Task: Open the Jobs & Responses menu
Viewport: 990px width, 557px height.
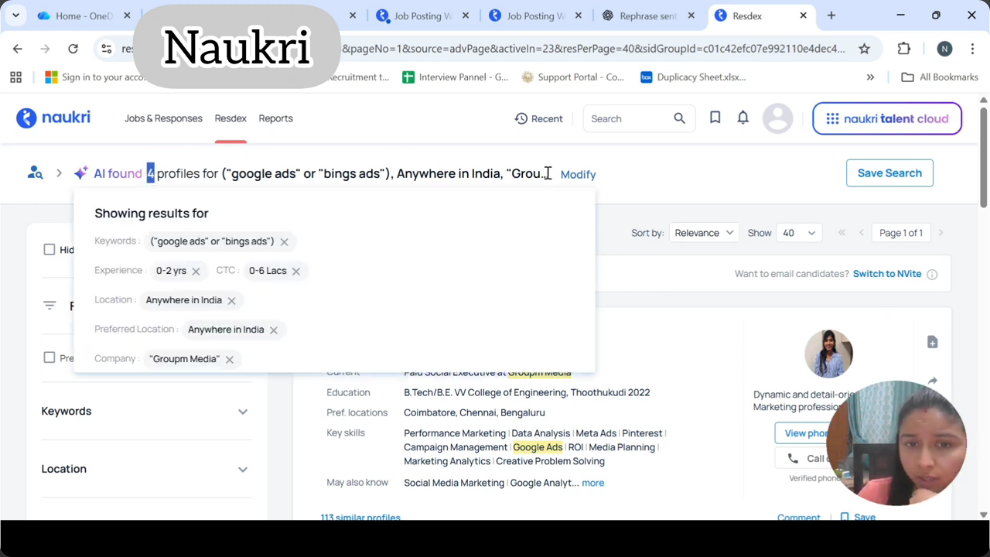Action: pyautogui.click(x=163, y=118)
